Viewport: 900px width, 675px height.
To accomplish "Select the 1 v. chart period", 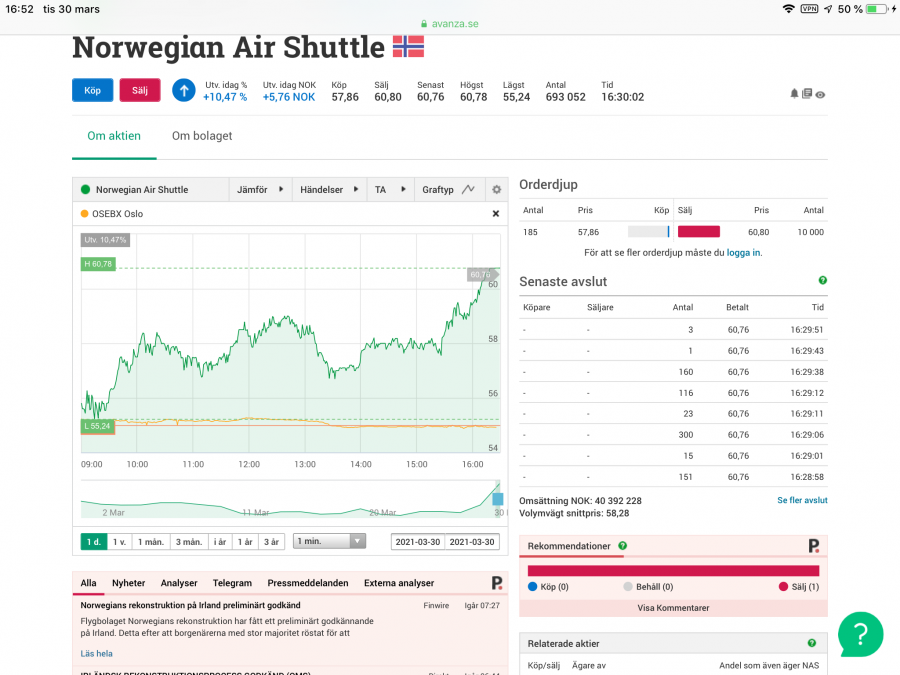I will (119, 541).
